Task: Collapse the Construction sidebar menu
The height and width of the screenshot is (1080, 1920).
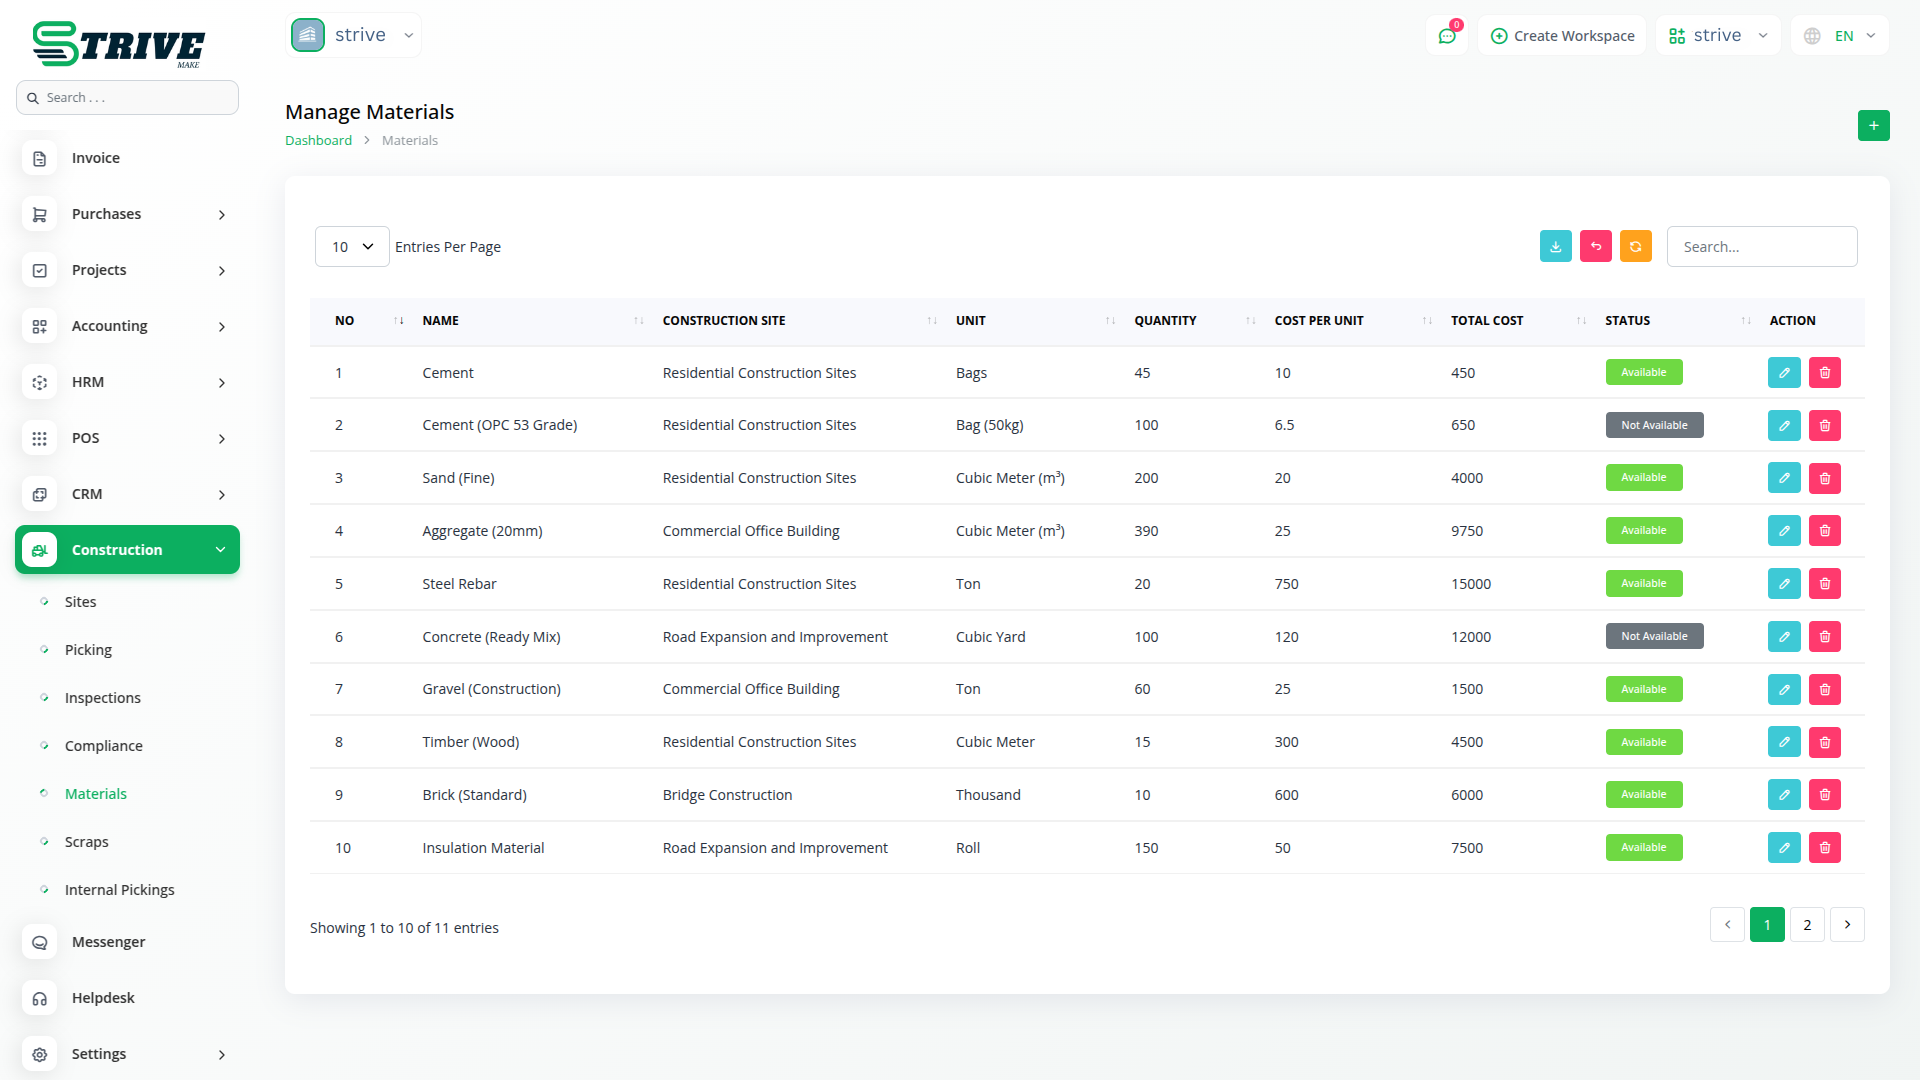Action: (x=127, y=550)
